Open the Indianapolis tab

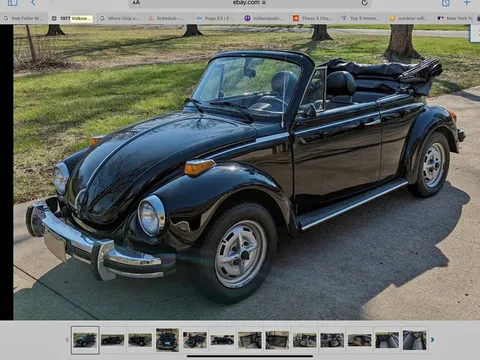tap(265, 18)
